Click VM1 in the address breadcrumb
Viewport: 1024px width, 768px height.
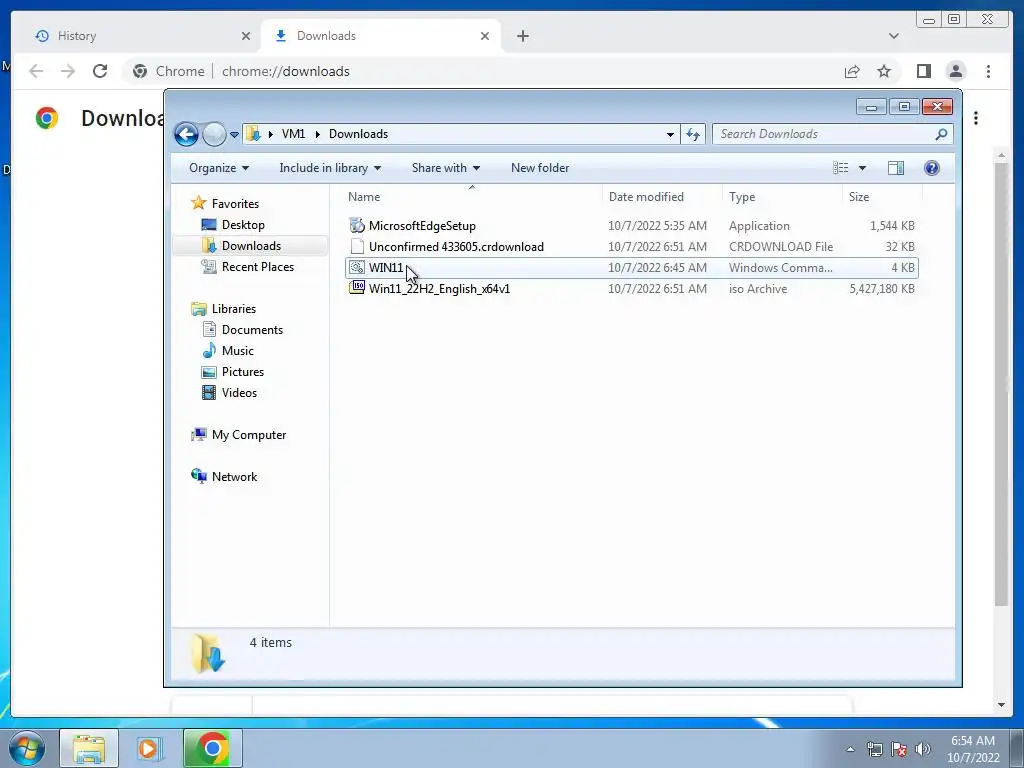293,134
